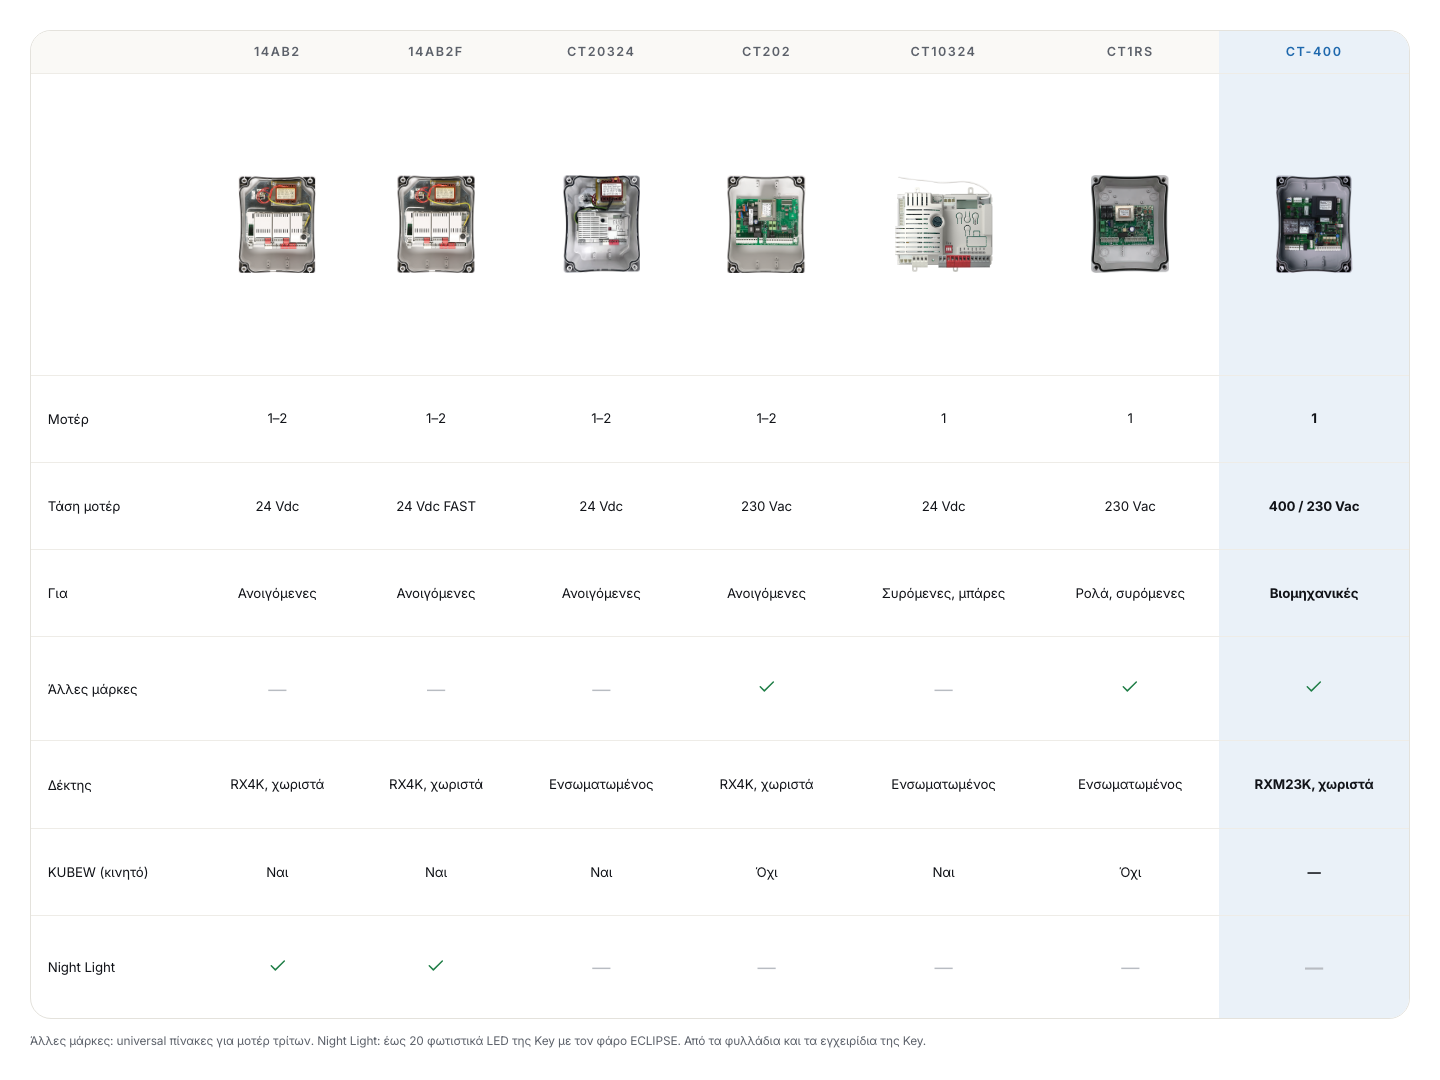Image resolution: width=1440 pixels, height=1080 pixels.
Task: Select the CT1RS product image
Action: click(x=1130, y=224)
